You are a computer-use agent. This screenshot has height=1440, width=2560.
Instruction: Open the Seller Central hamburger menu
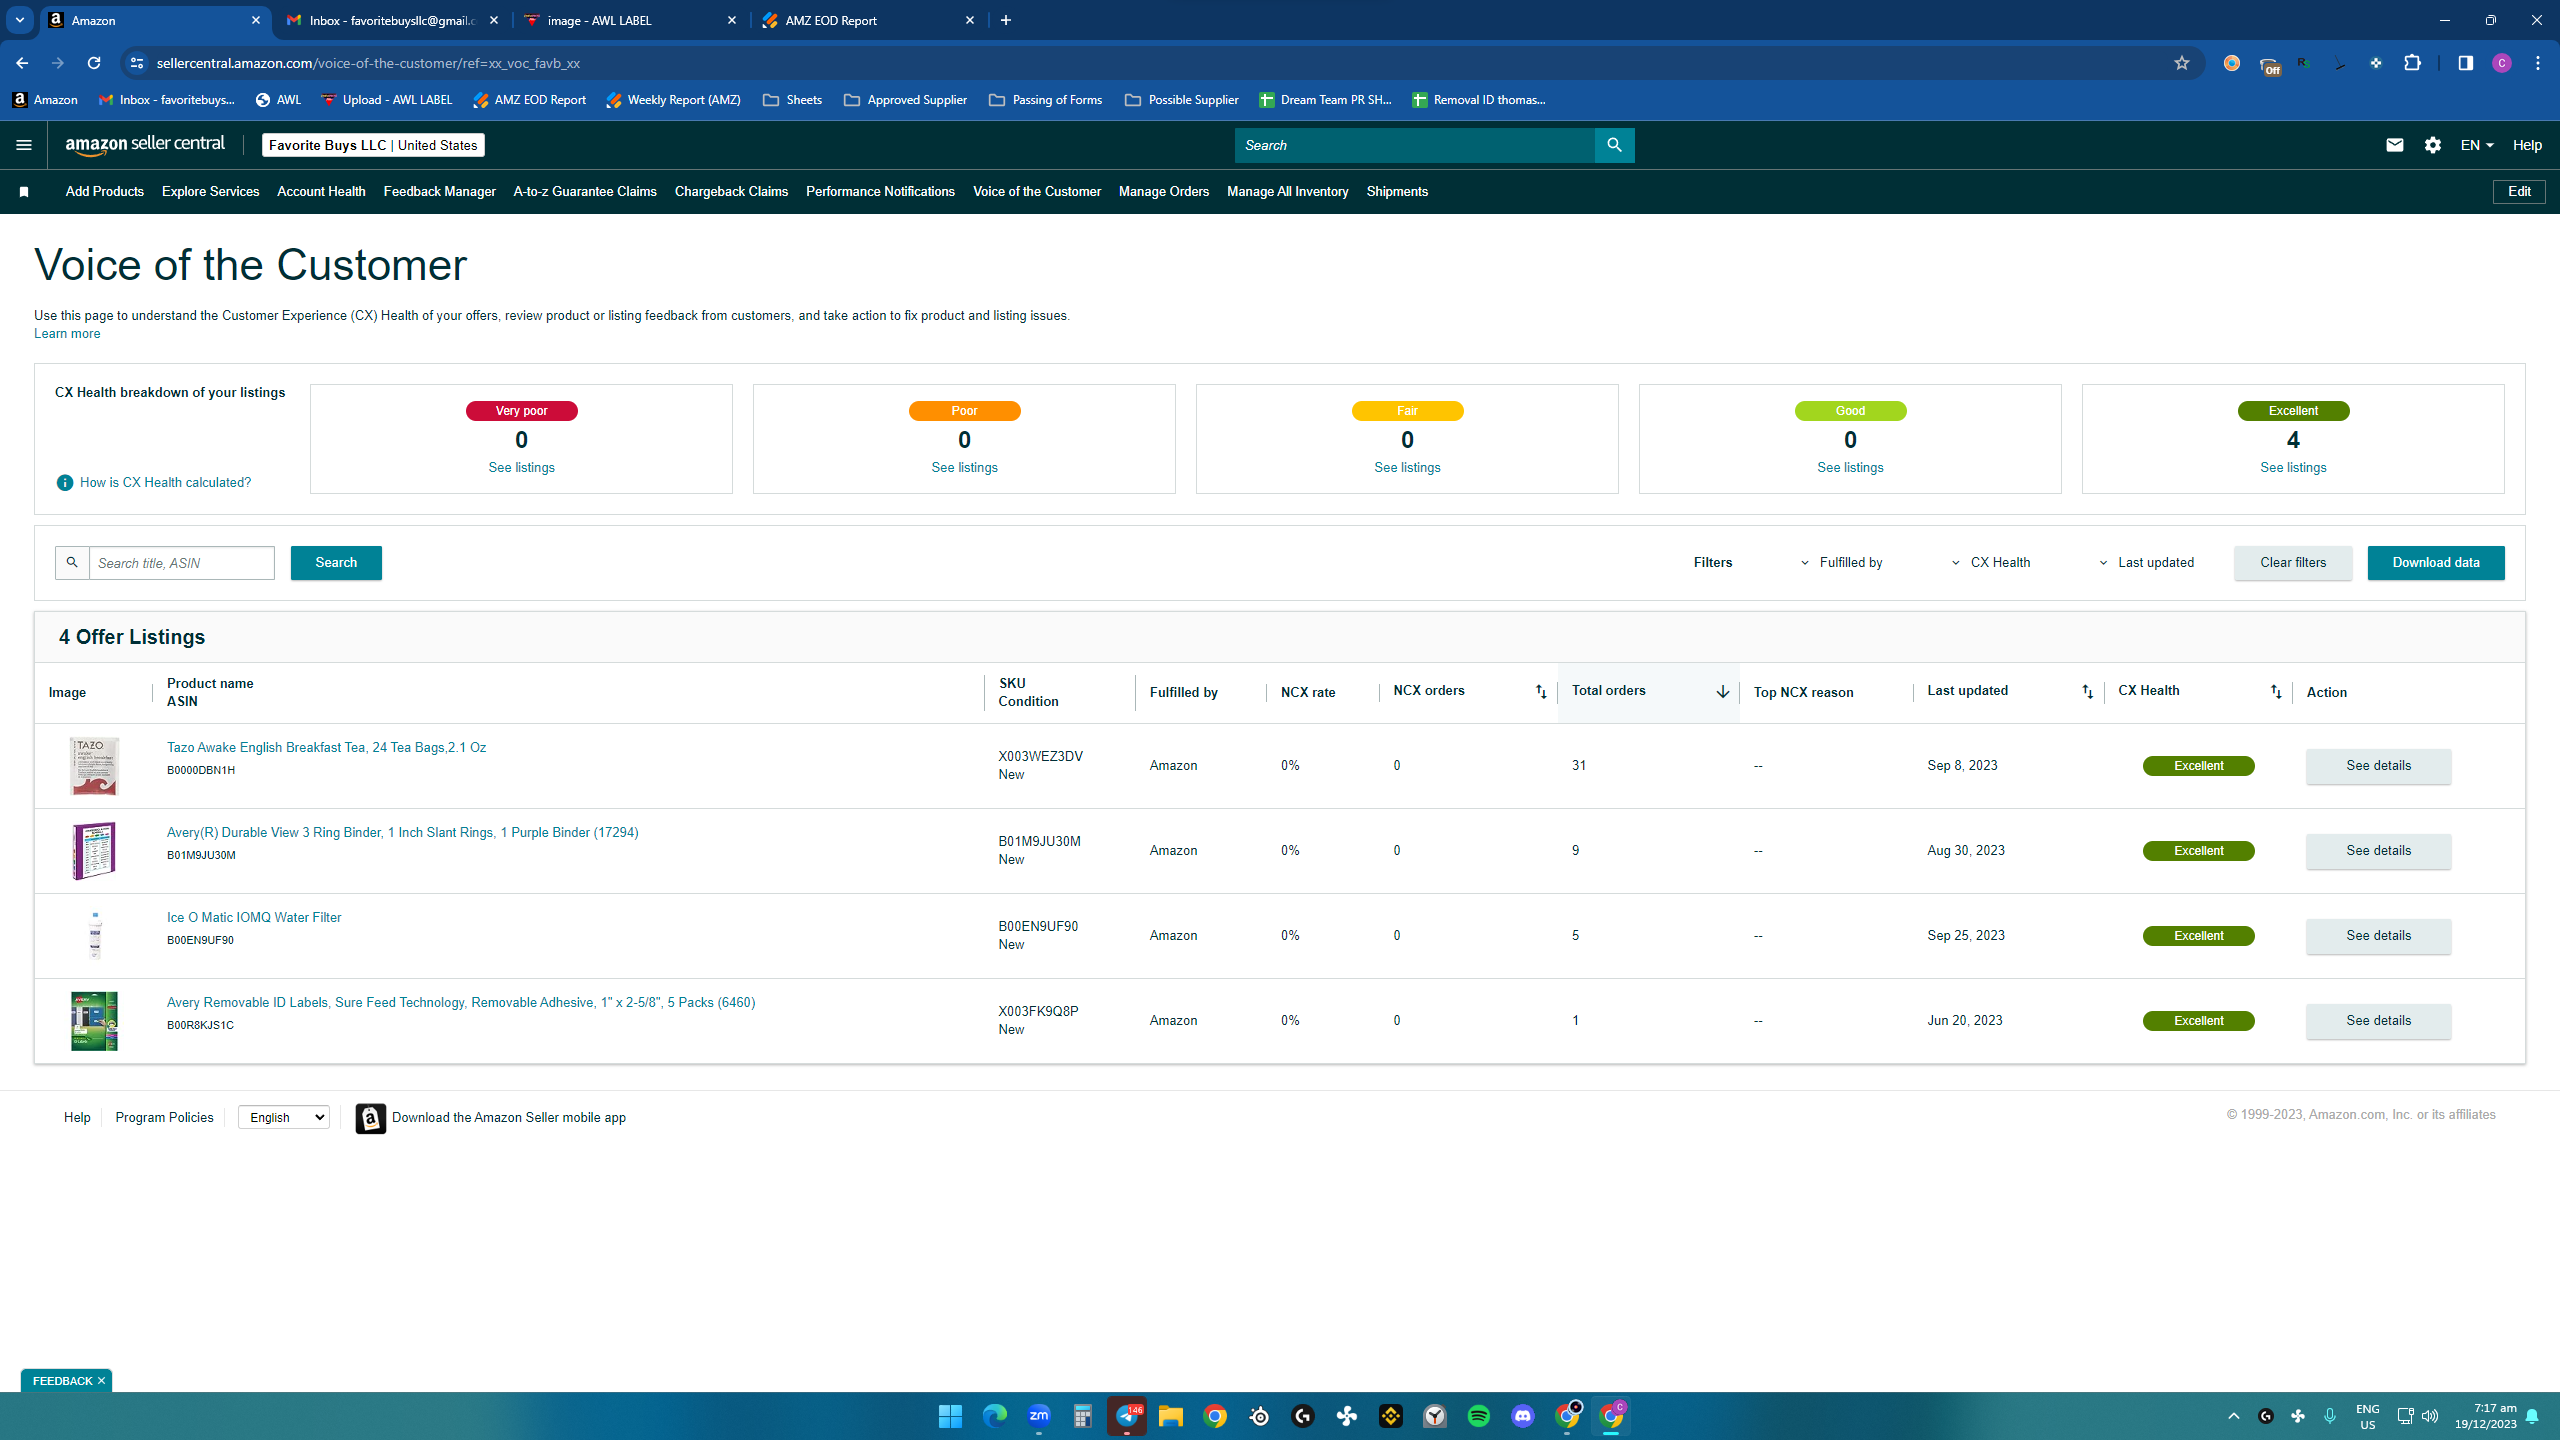pyautogui.click(x=24, y=145)
